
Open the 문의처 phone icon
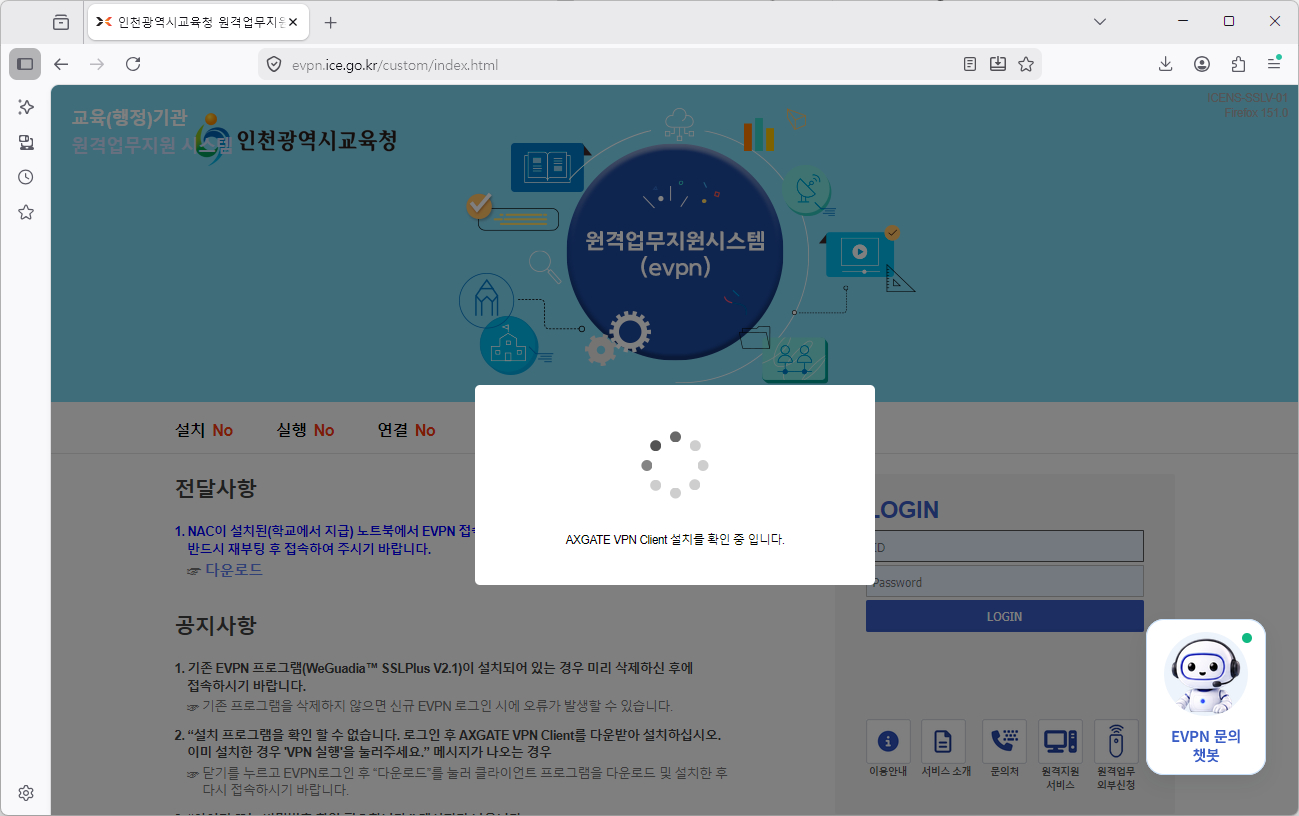(1004, 742)
